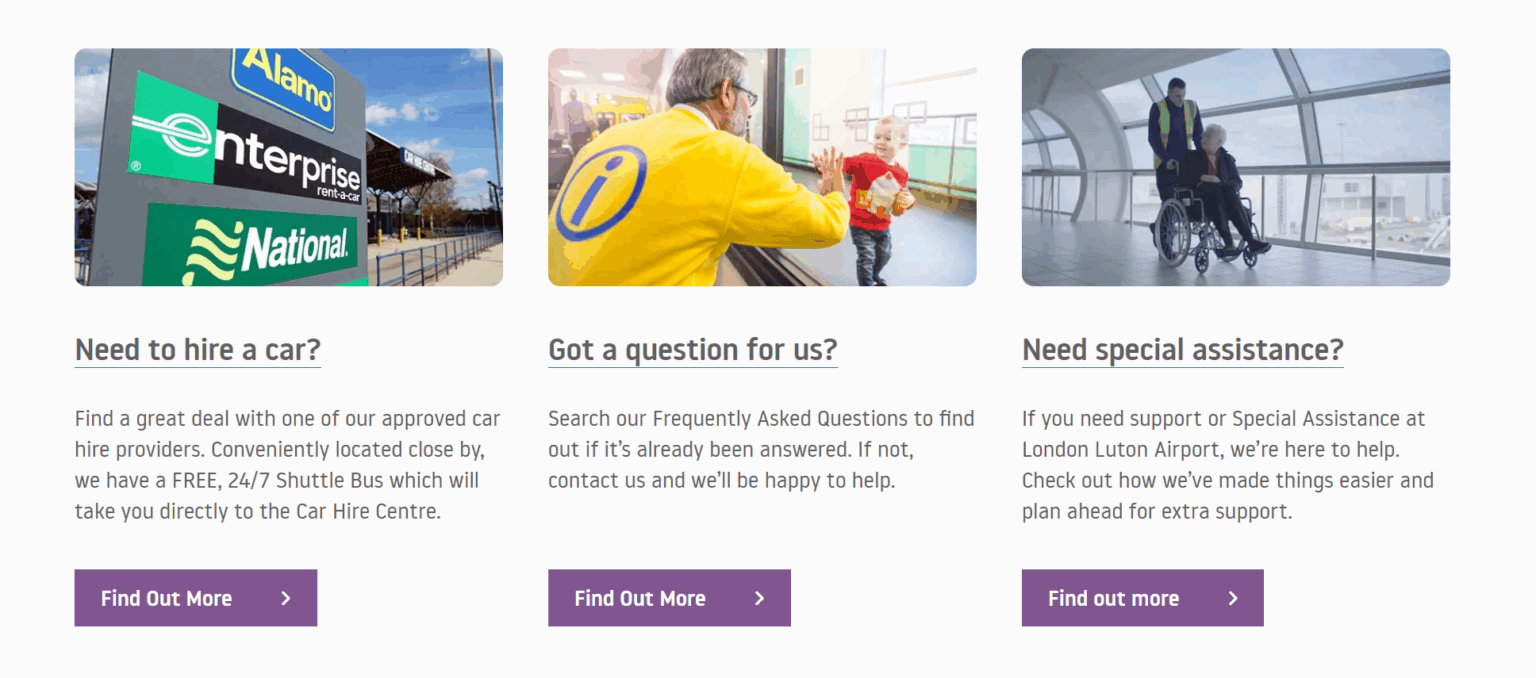Click the chevron arrow on car hire button
1536x678 pixels.
pyautogui.click(x=286, y=598)
